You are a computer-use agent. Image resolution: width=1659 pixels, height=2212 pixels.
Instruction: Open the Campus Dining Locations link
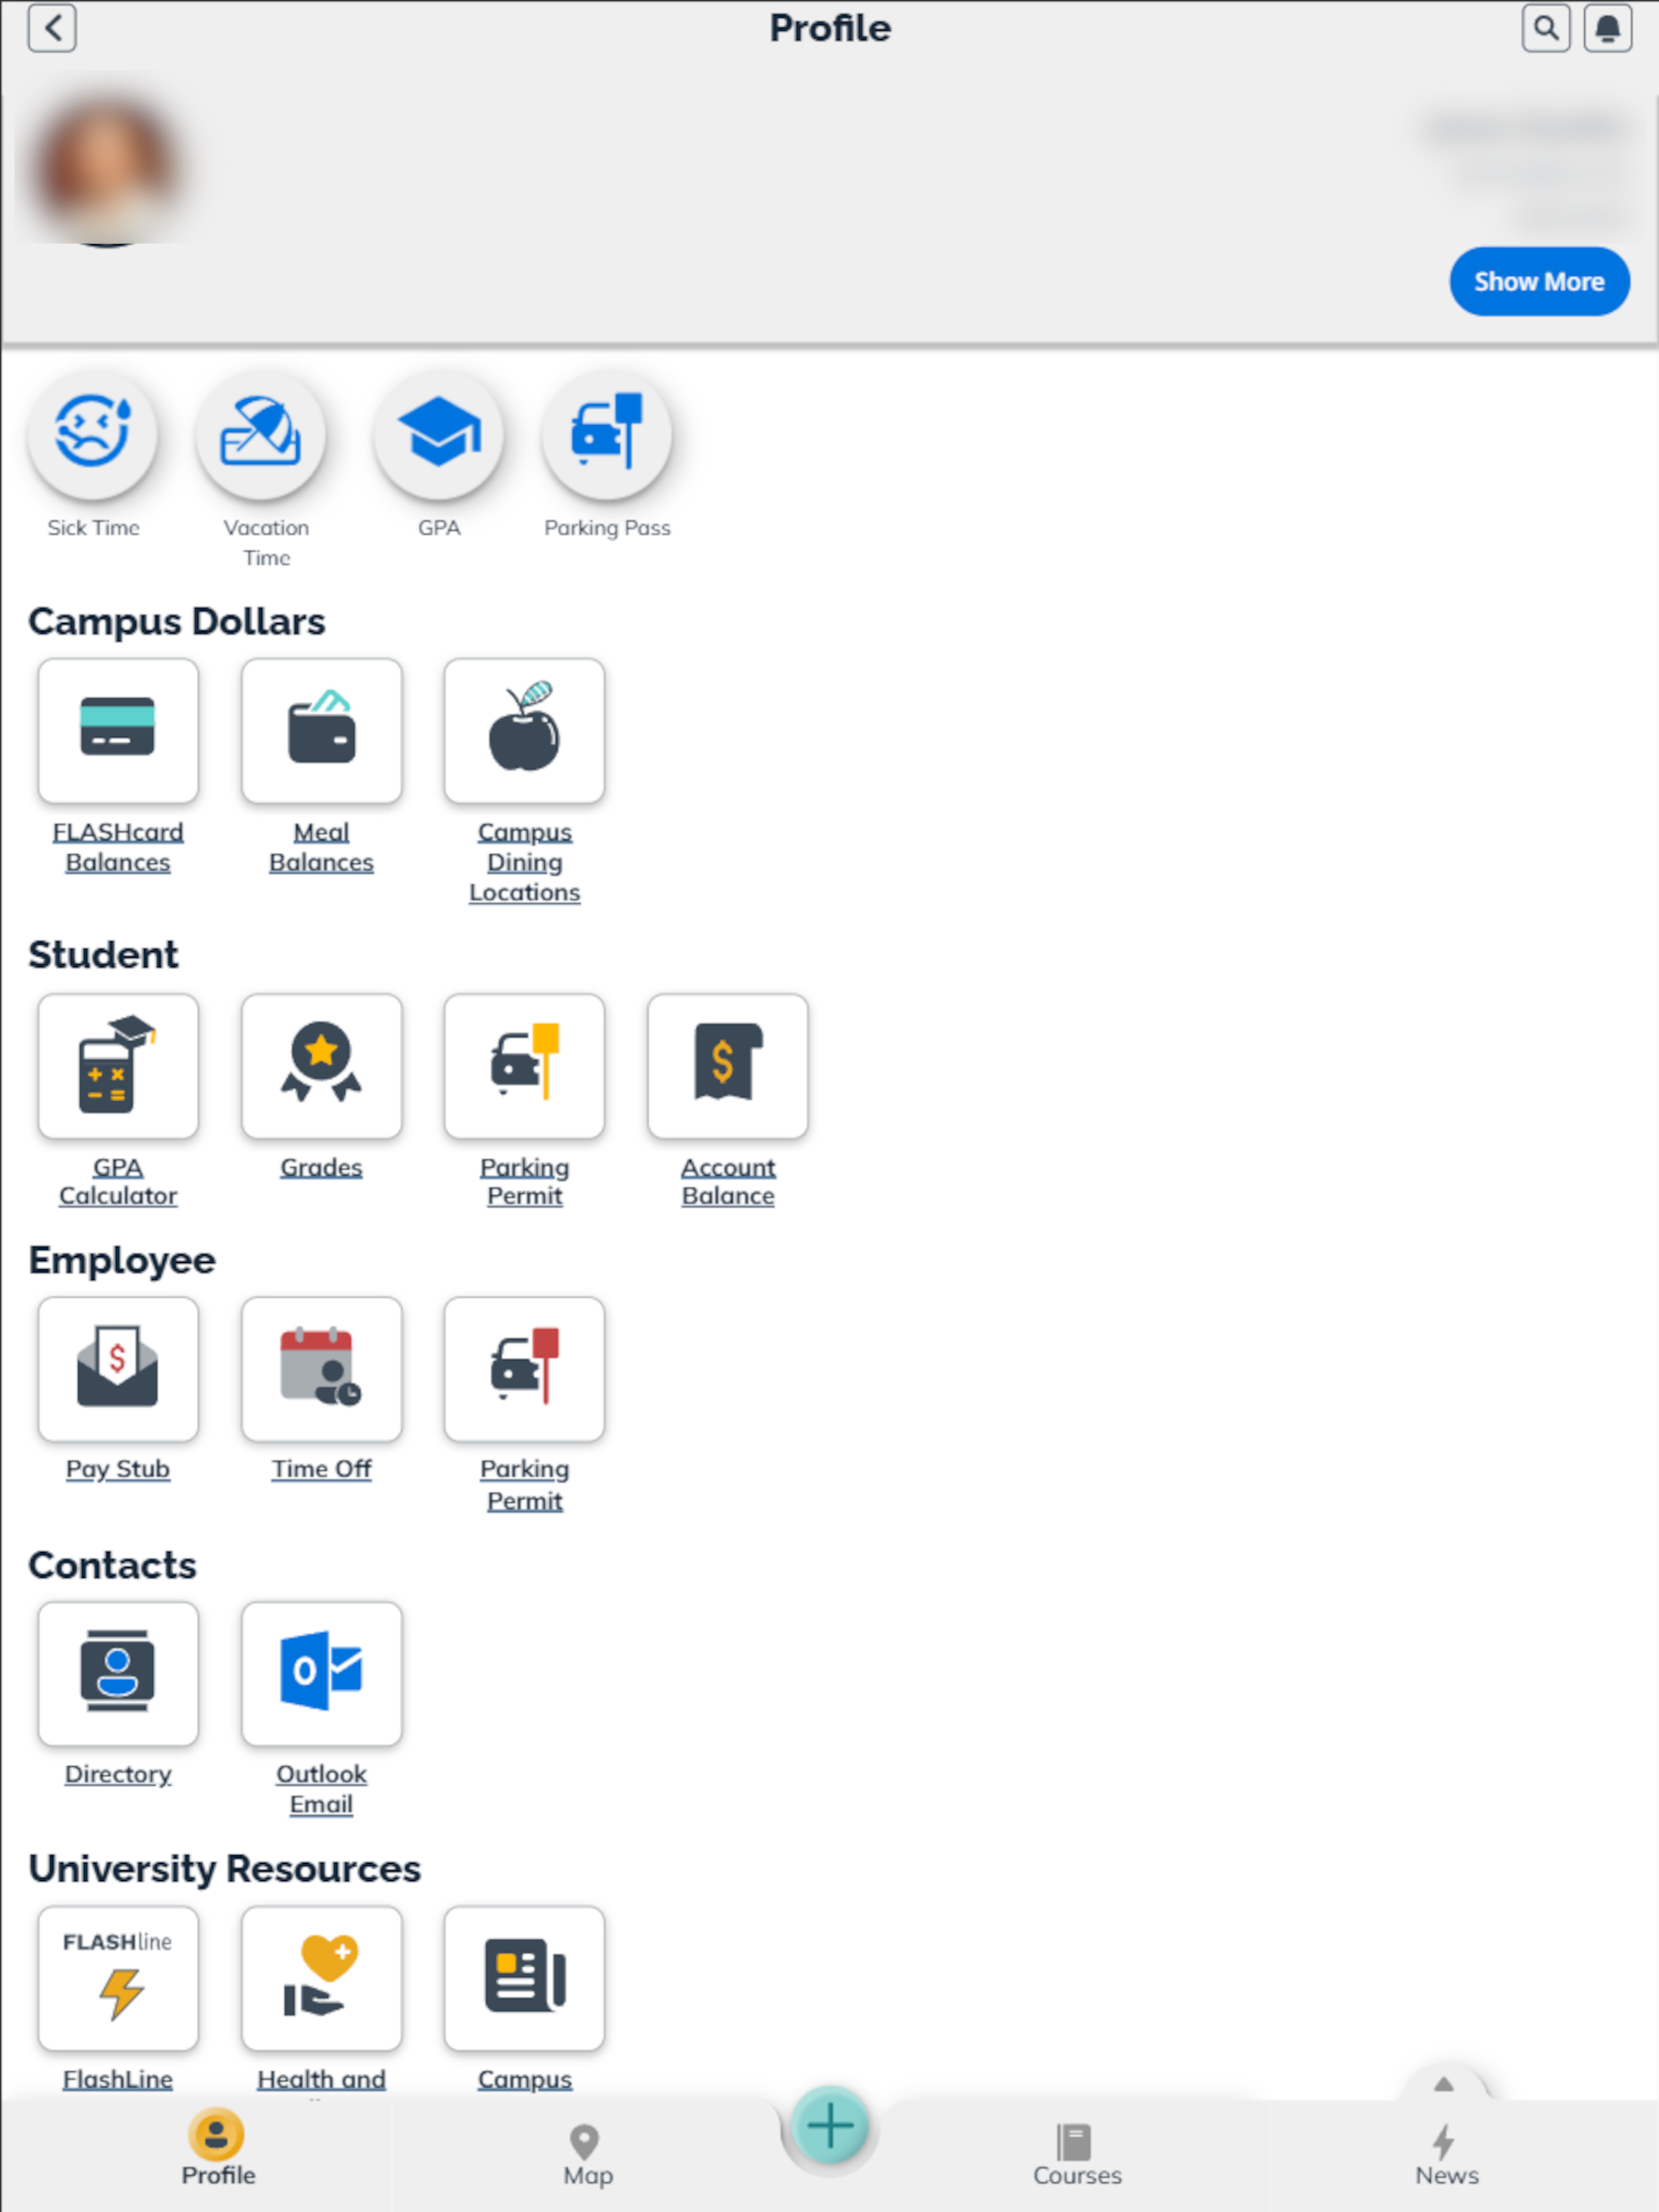point(524,861)
